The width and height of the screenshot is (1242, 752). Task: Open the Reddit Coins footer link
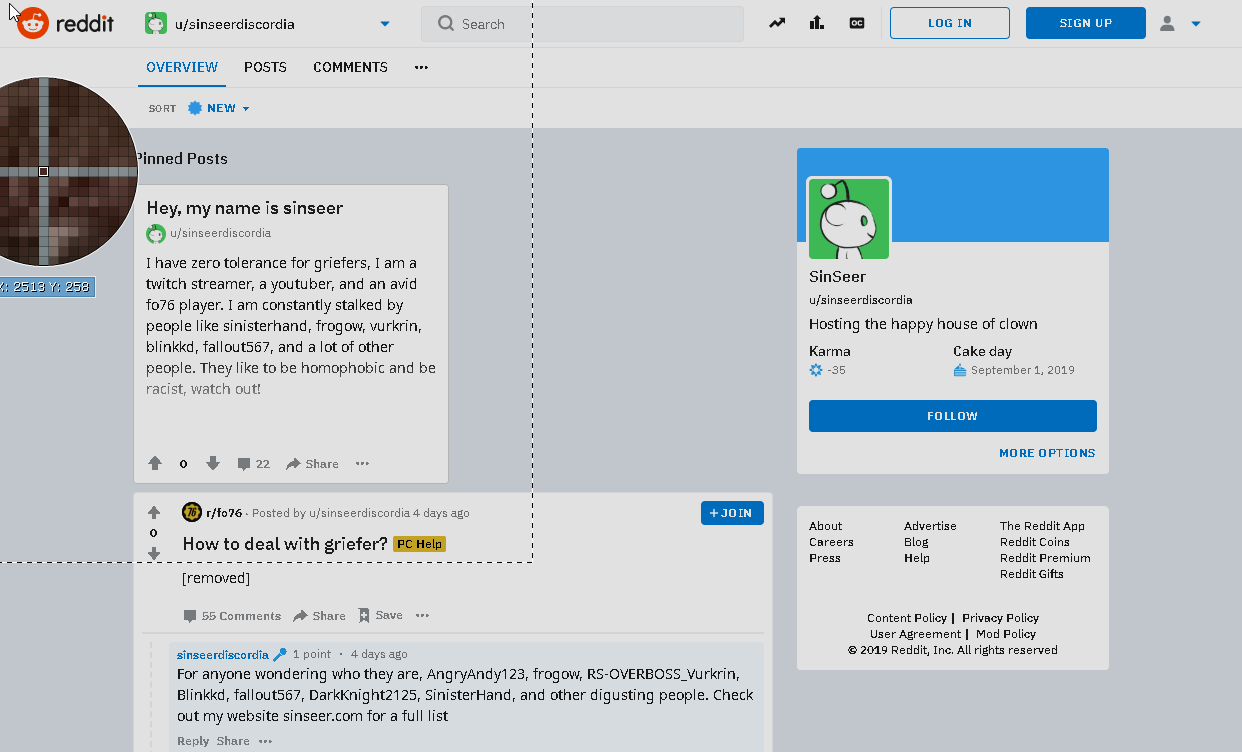[1035, 542]
